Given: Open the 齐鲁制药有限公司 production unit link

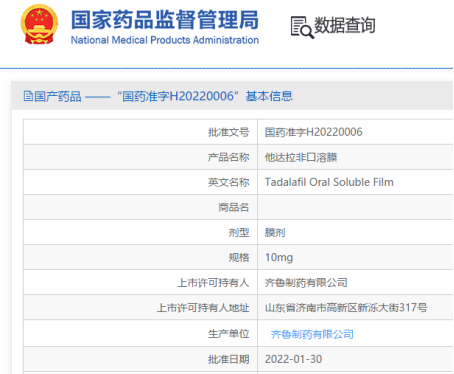Looking at the screenshot, I should click(312, 334).
